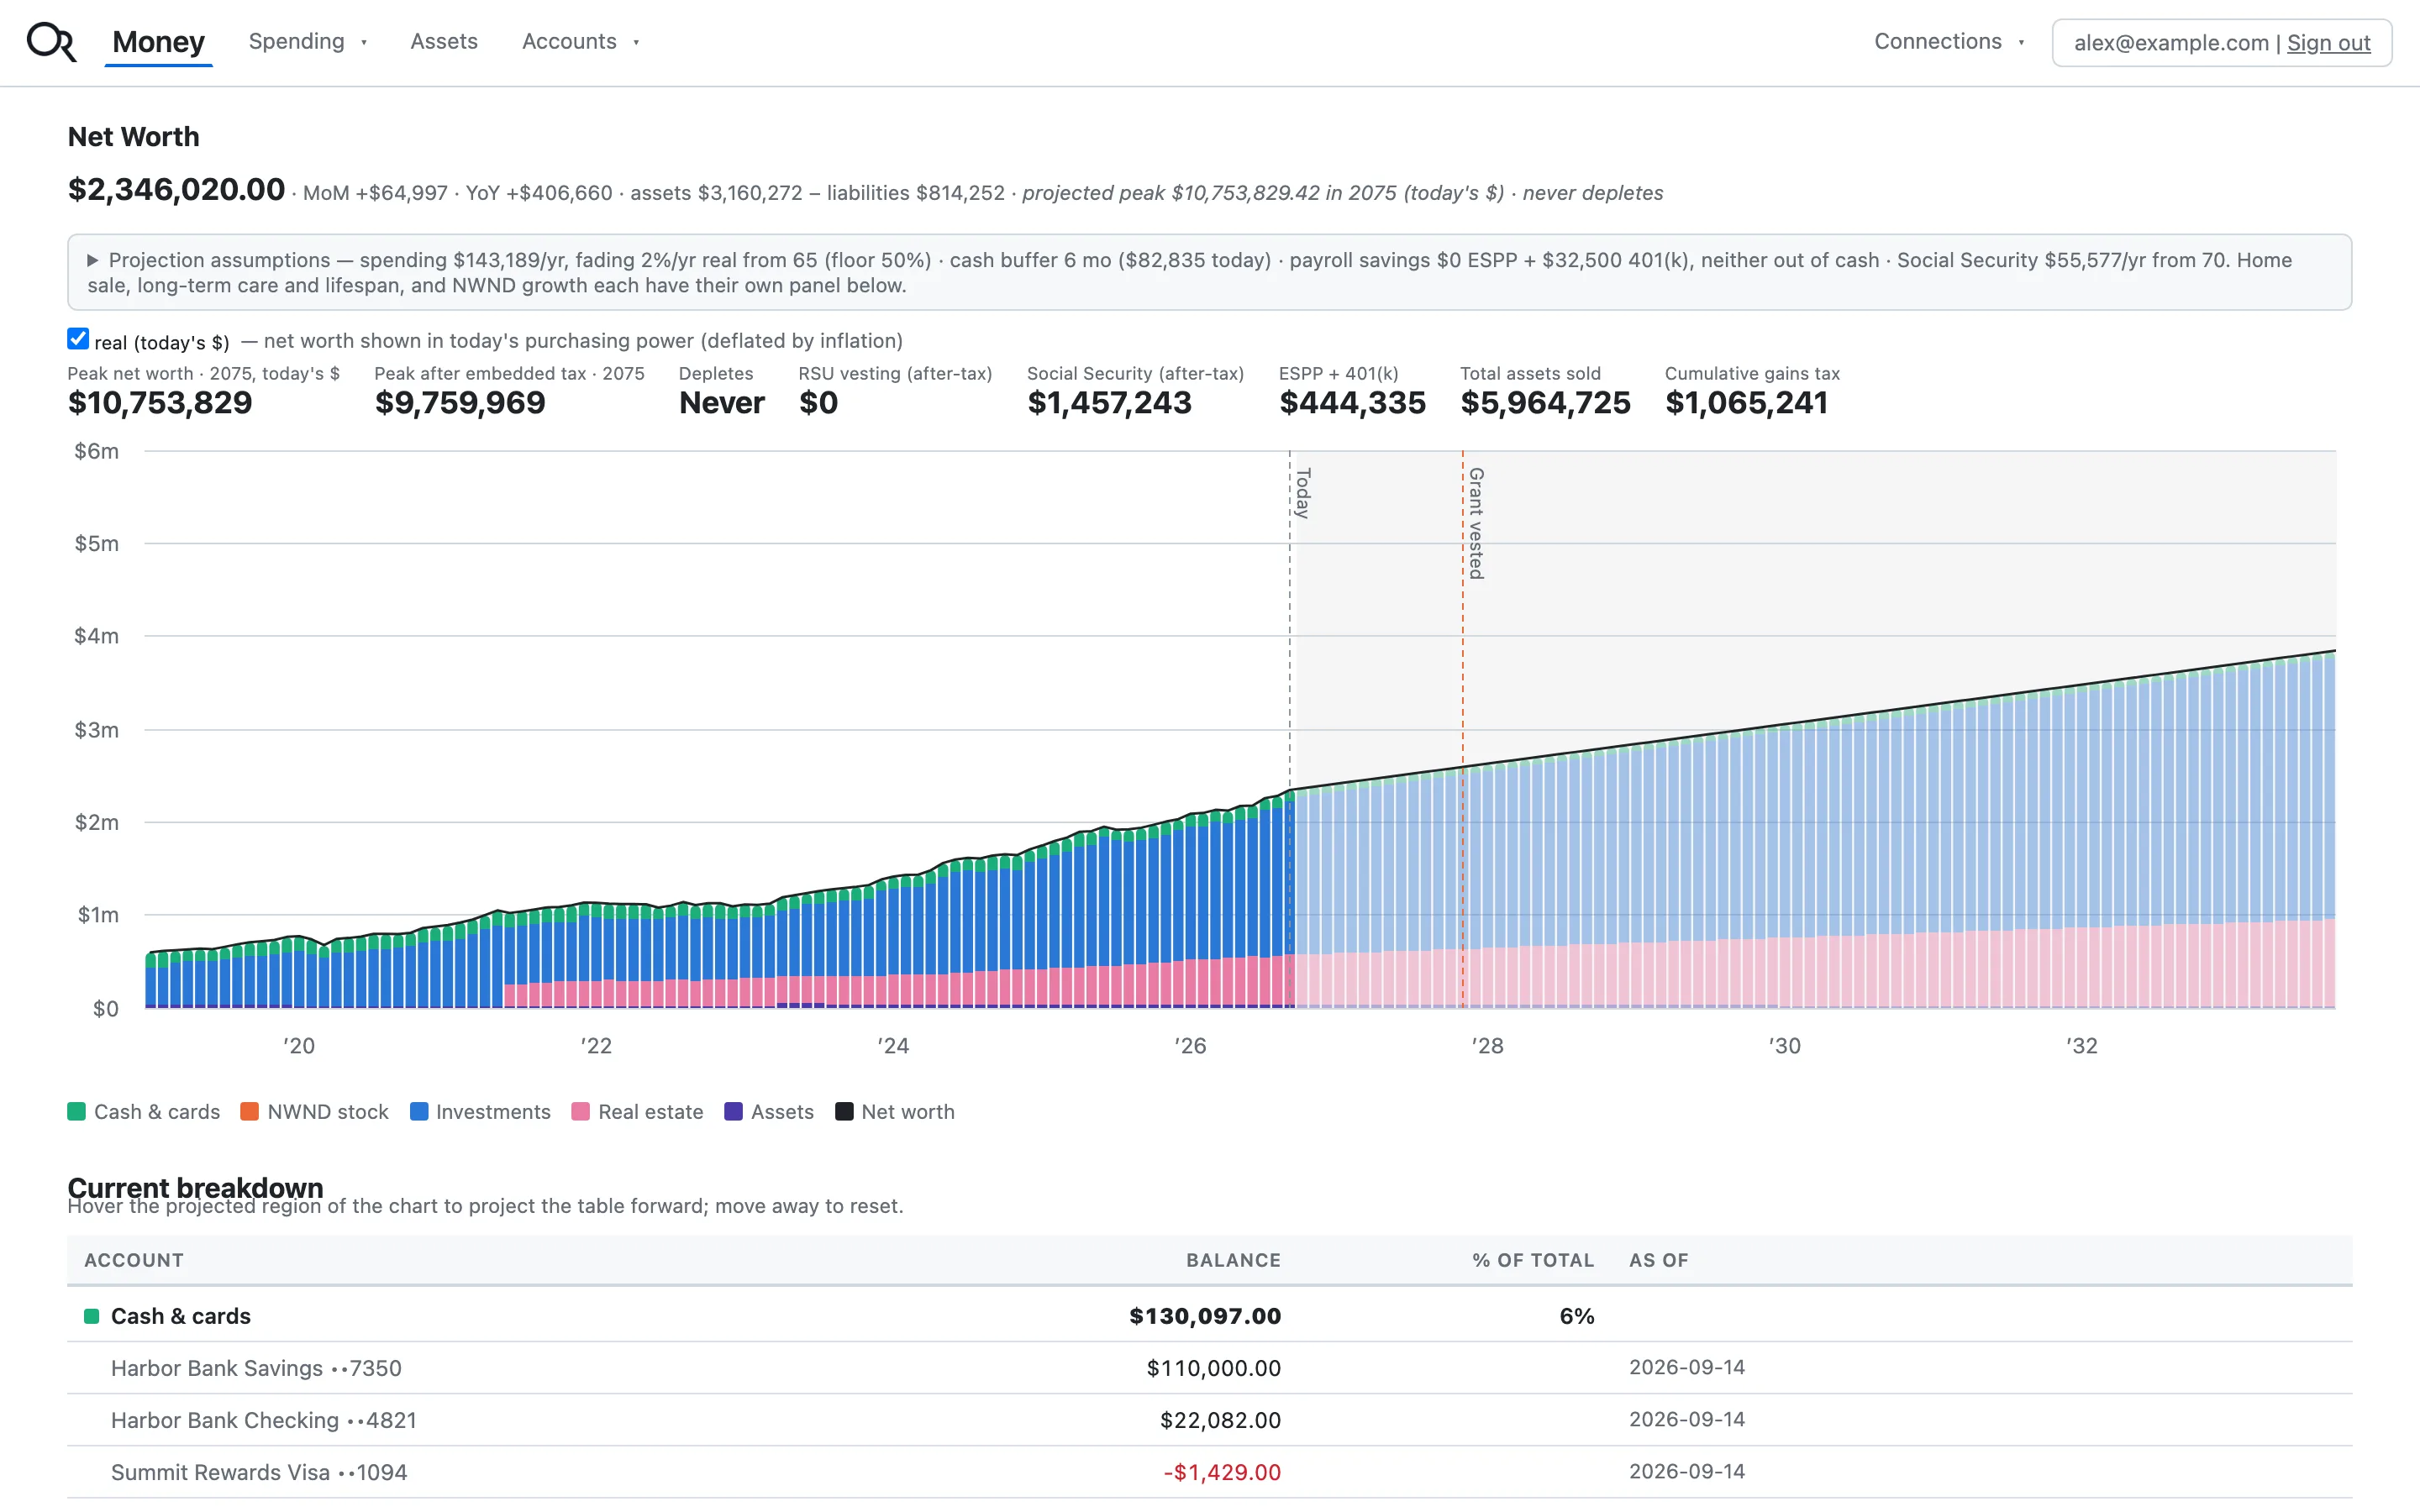Image resolution: width=2420 pixels, height=1512 pixels.
Task: Click the AS OF column header
Action: (1659, 1260)
